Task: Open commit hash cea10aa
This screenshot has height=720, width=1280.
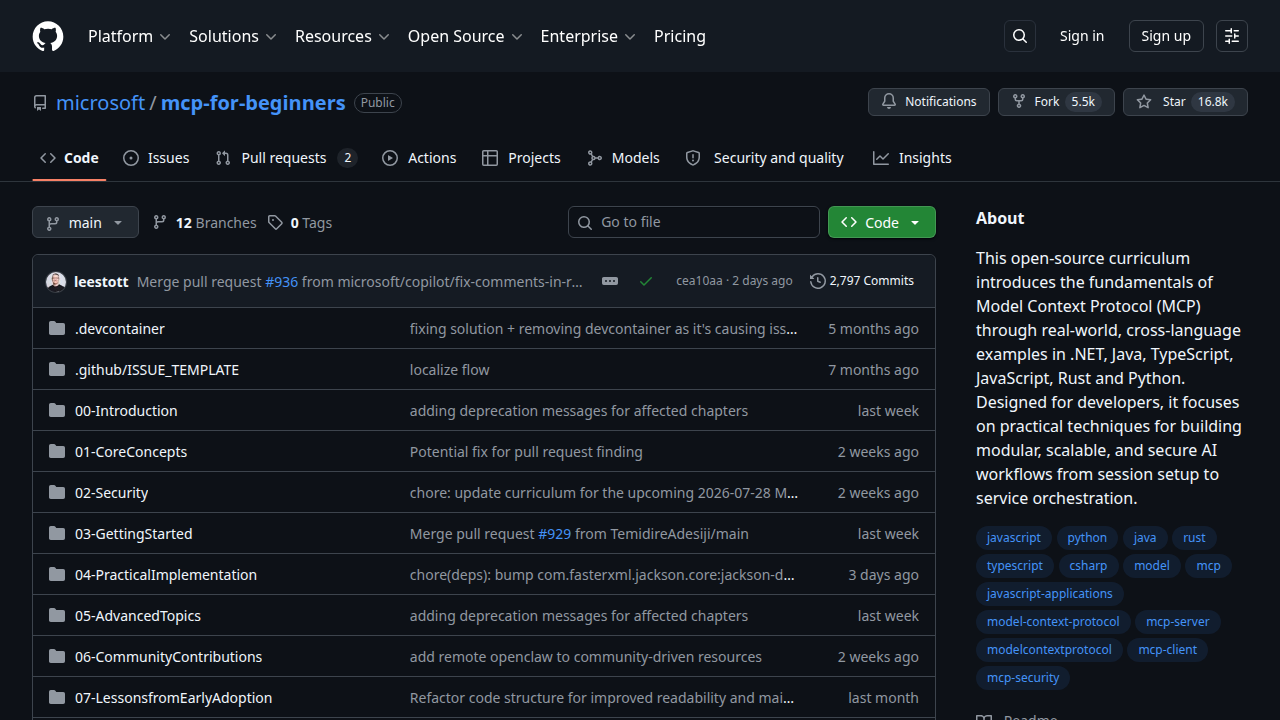Action: [x=699, y=281]
